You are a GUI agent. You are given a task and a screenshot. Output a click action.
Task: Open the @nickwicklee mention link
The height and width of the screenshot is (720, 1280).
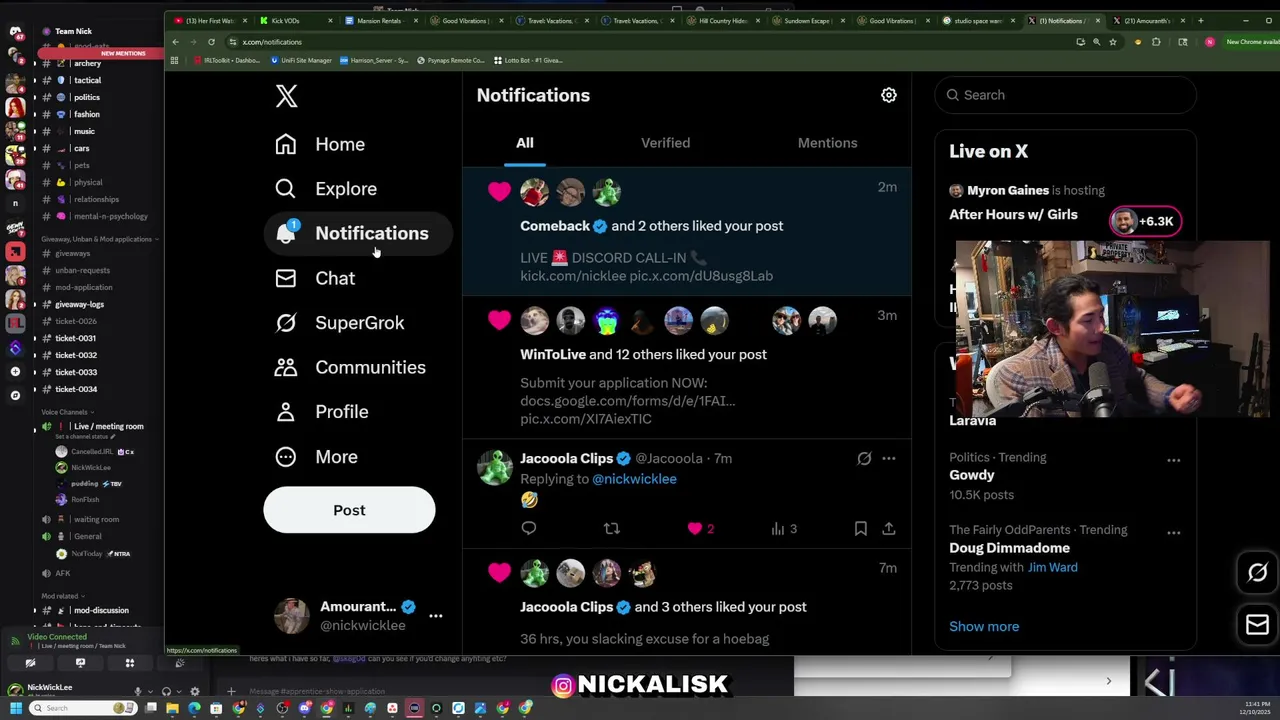(634, 479)
